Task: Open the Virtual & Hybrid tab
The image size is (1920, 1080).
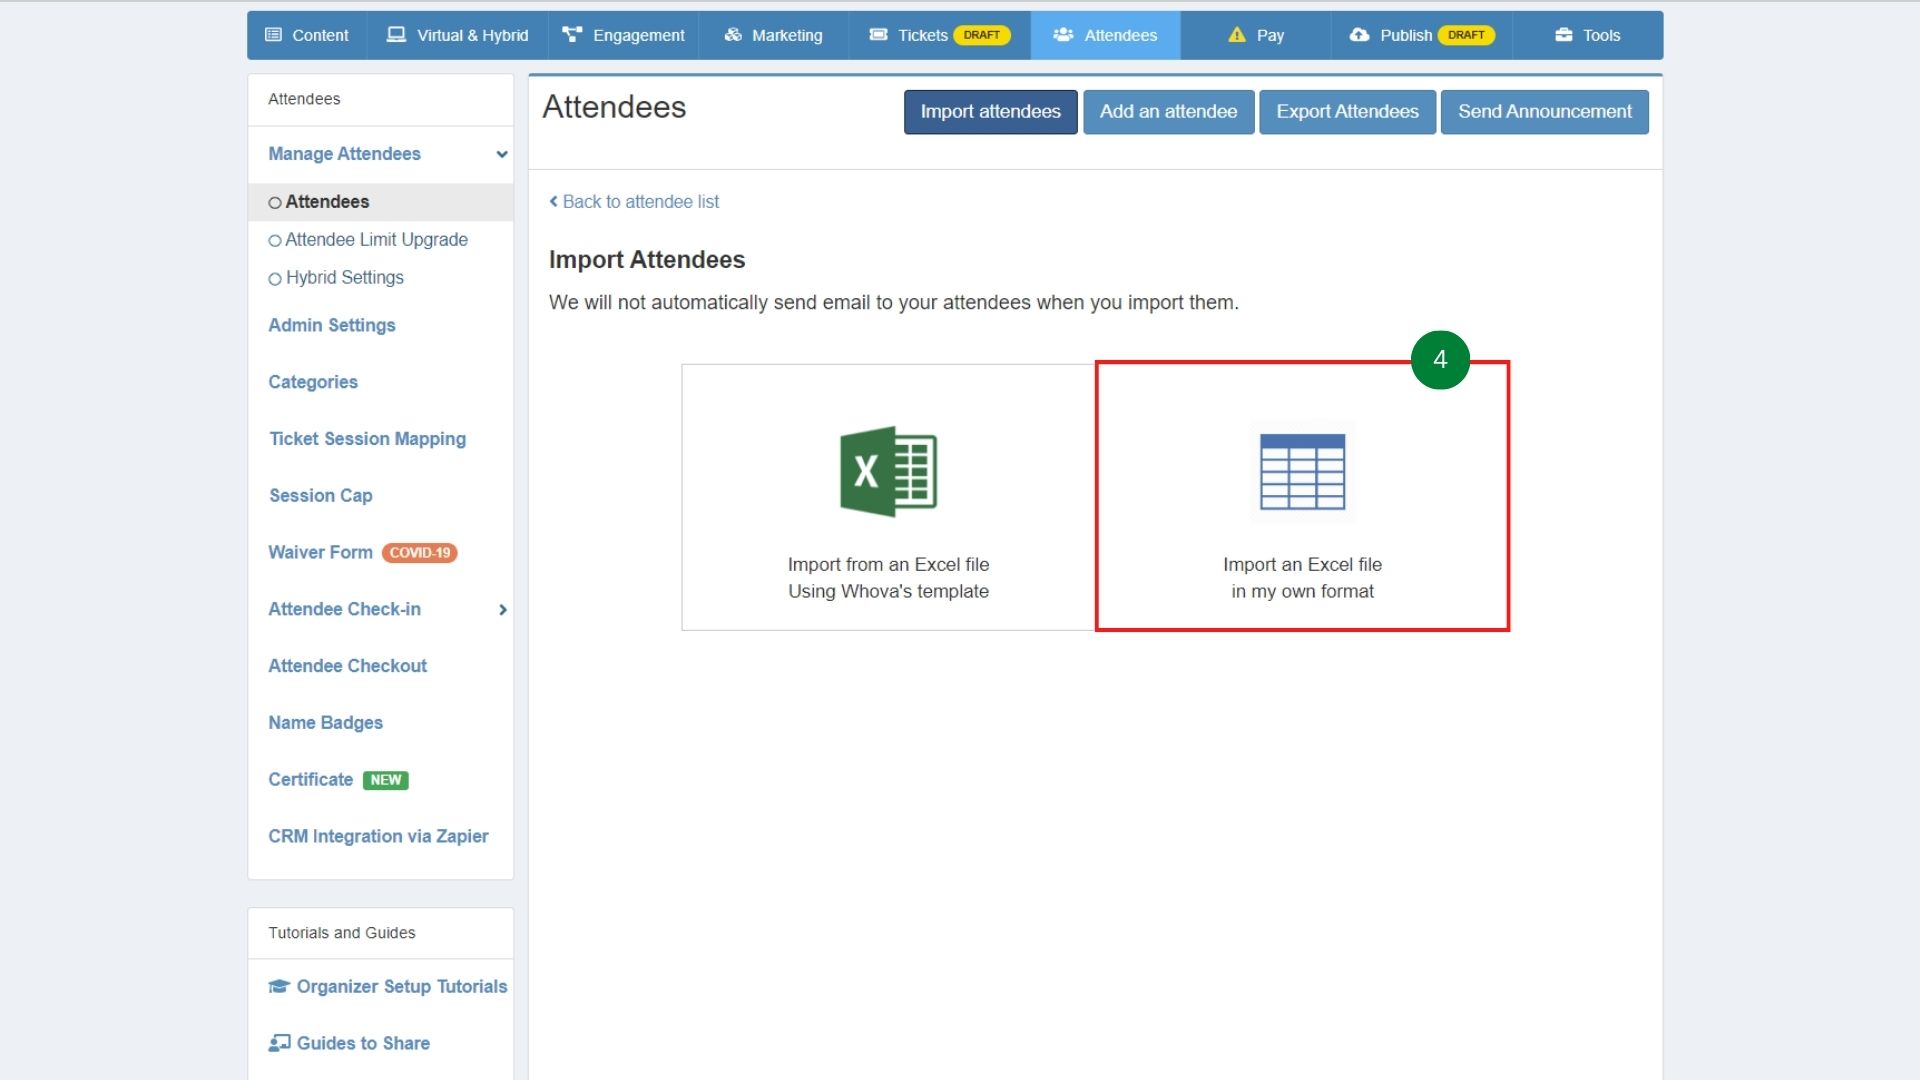Action: click(x=457, y=35)
